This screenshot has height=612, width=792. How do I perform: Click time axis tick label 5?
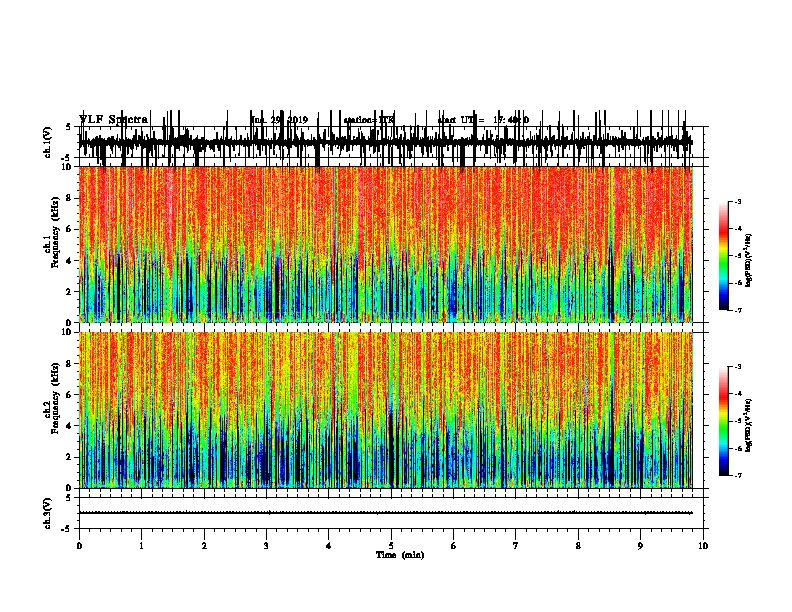pos(391,546)
